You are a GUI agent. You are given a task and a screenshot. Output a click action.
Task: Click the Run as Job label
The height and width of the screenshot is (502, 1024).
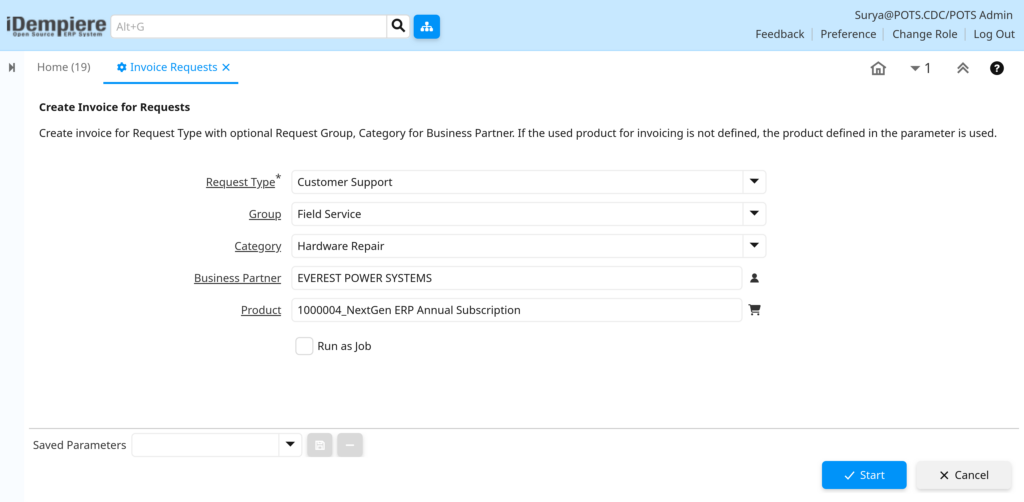(x=344, y=346)
